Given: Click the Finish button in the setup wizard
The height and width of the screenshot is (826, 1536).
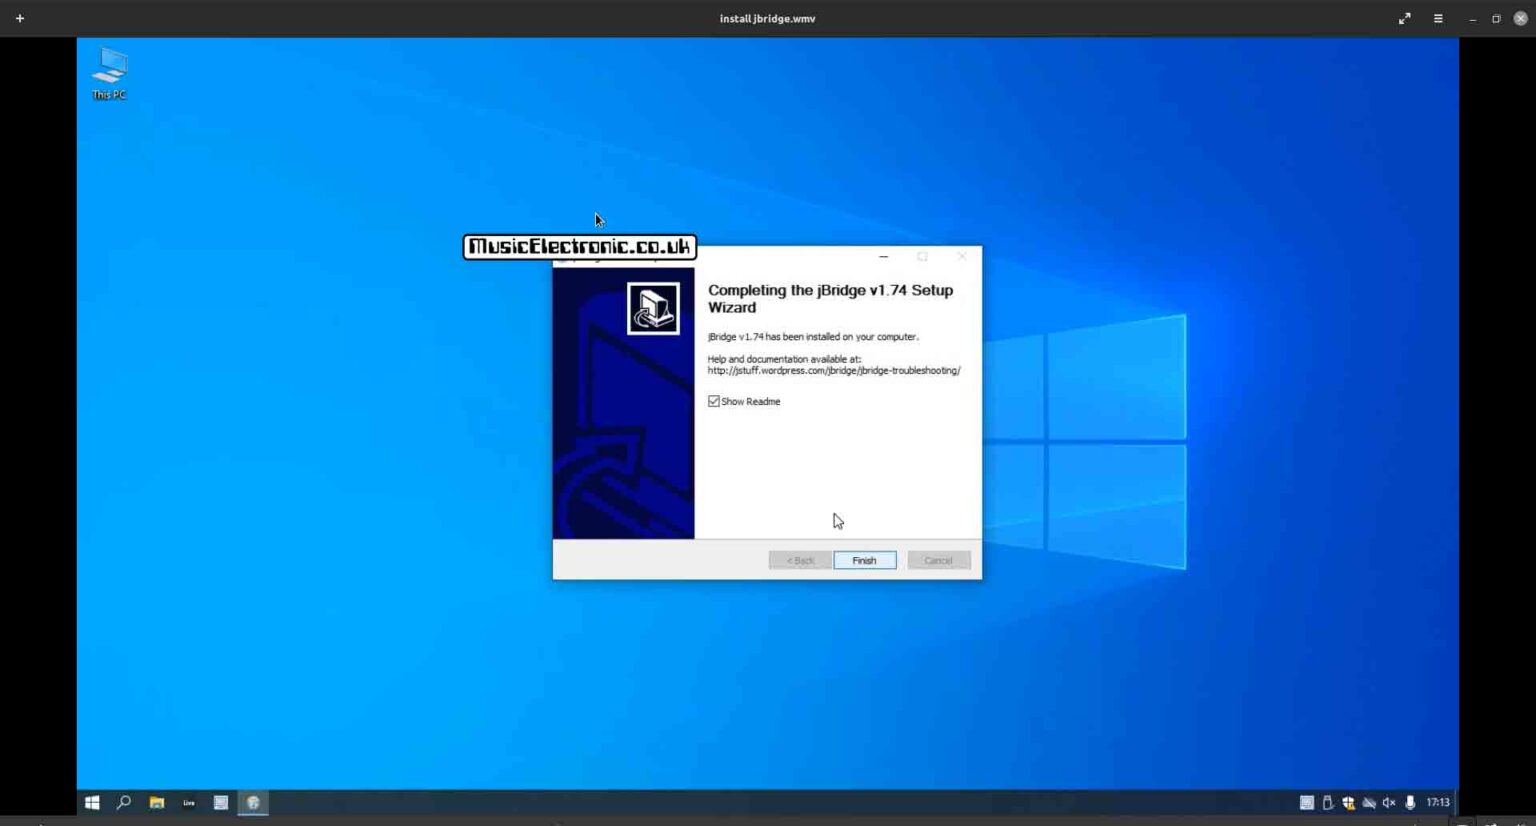Looking at the screenshot, I should tap(865, 560).
